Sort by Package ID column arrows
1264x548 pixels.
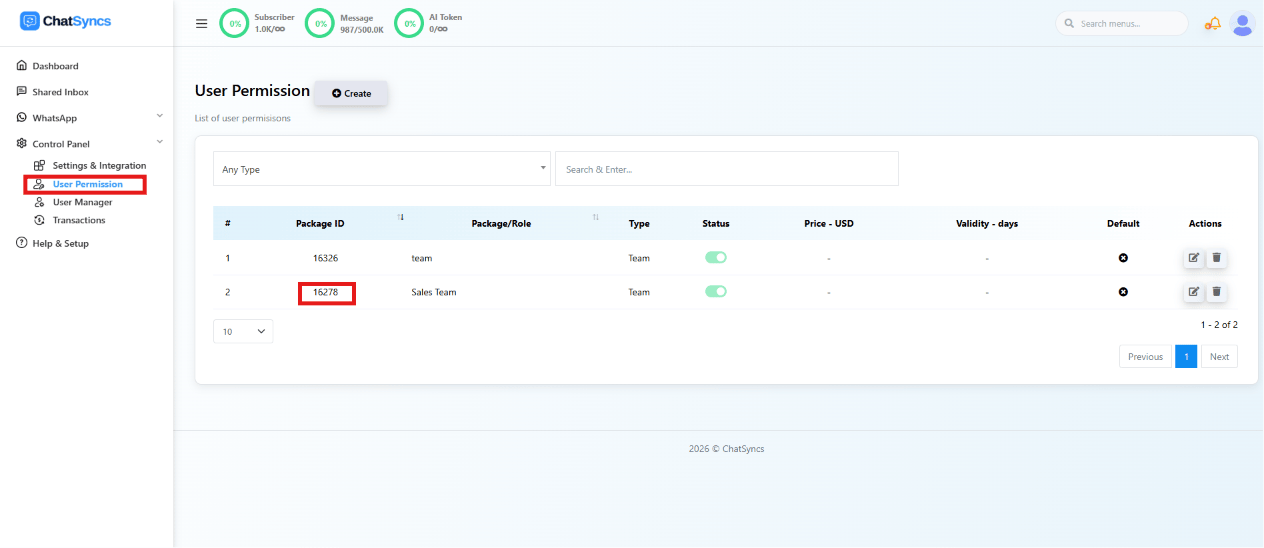click(401, 217)
